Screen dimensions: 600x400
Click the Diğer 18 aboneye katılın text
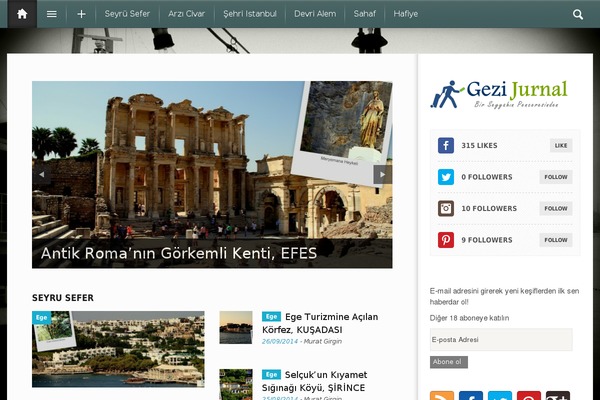(x=469, y=318)
